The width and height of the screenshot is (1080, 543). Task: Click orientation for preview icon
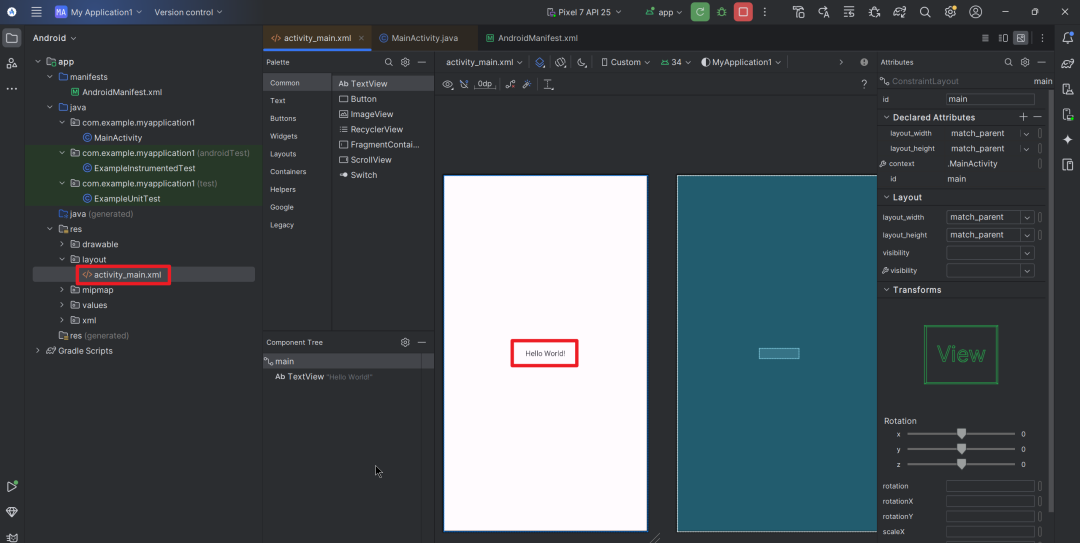(561, 62)
